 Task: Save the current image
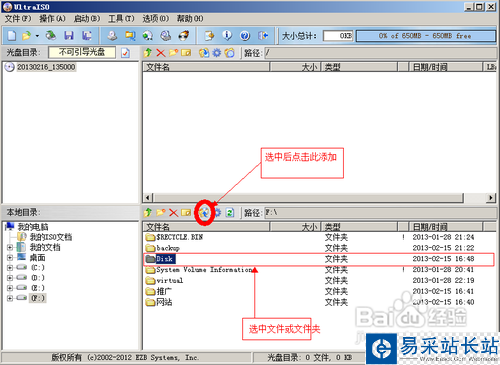(x=69, y=36)
